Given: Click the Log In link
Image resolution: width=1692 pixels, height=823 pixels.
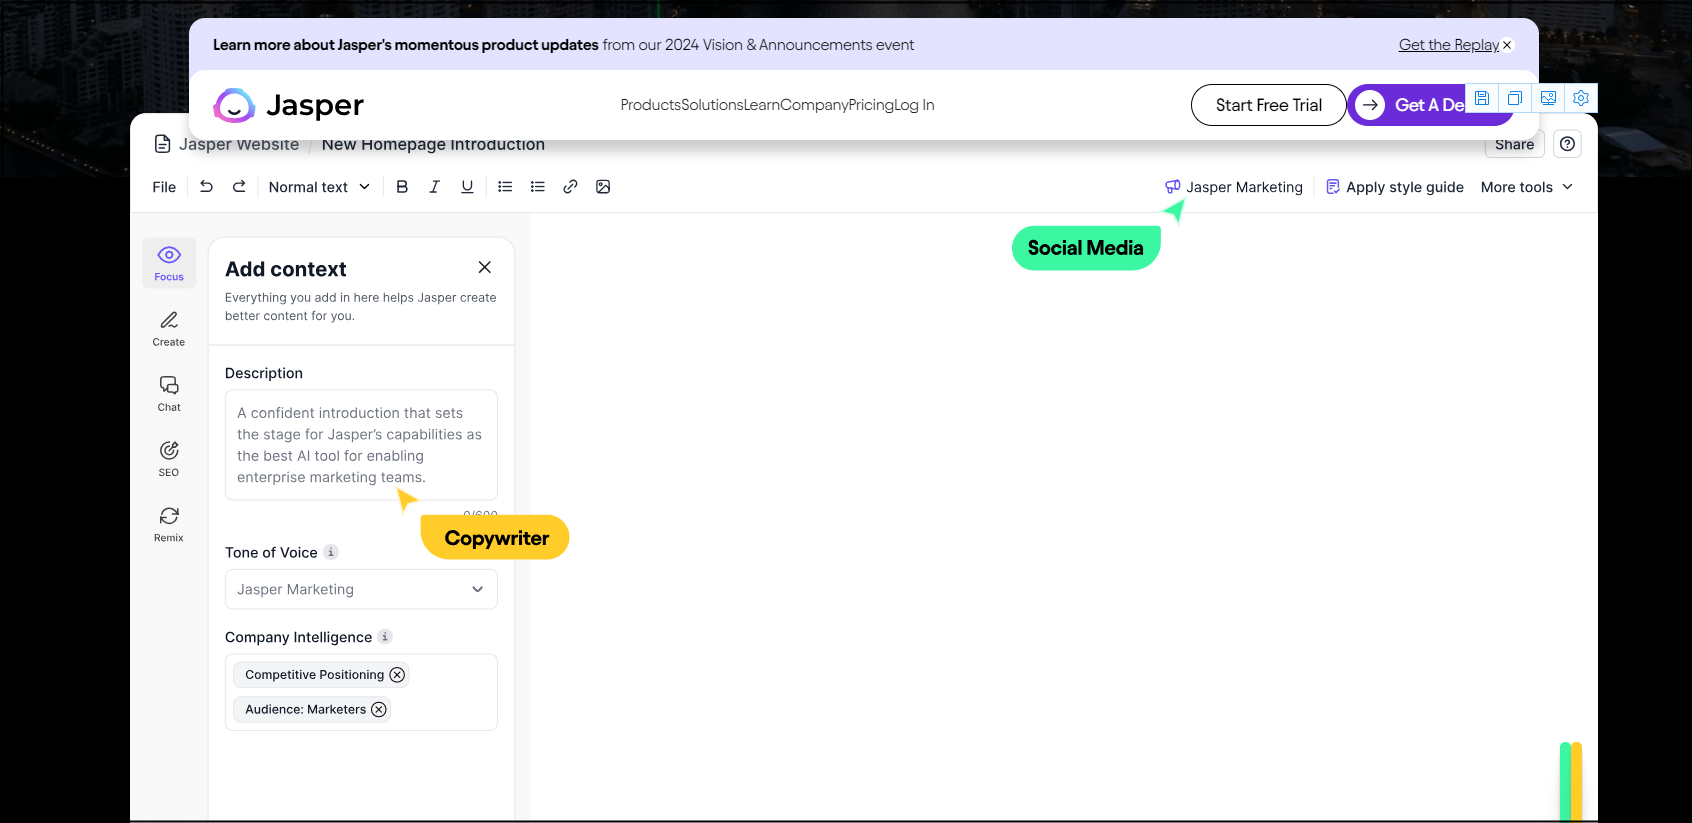Looking at the screenshot, I should 914,105.
